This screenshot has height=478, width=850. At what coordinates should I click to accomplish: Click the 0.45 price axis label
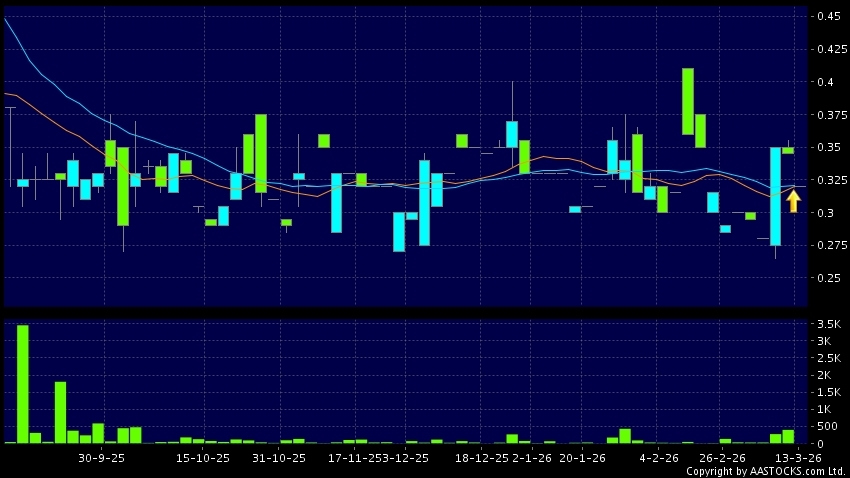[827, 16]
